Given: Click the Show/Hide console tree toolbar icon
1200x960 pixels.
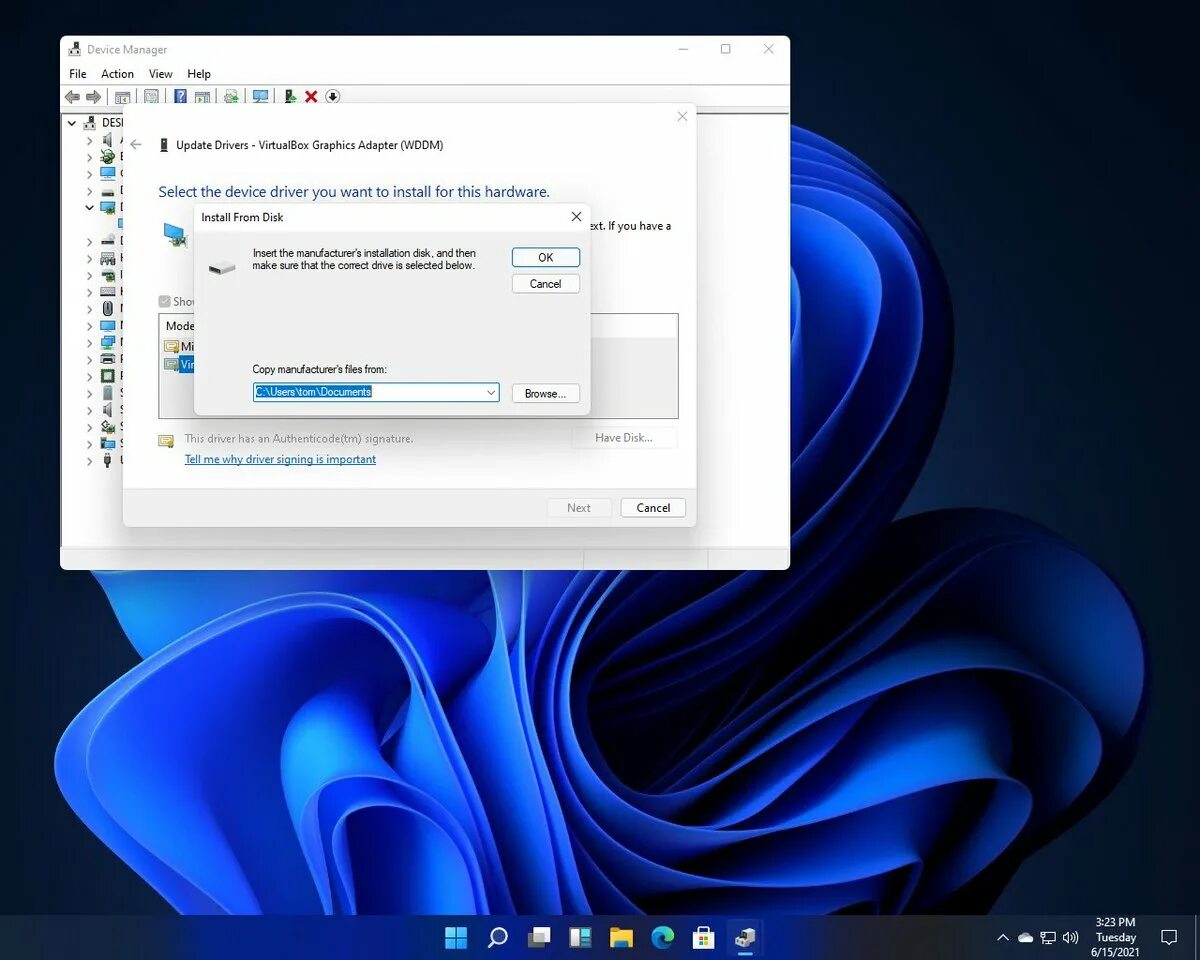Looking at the screenshot, I should pyautogui.click(x=121, y=96).
